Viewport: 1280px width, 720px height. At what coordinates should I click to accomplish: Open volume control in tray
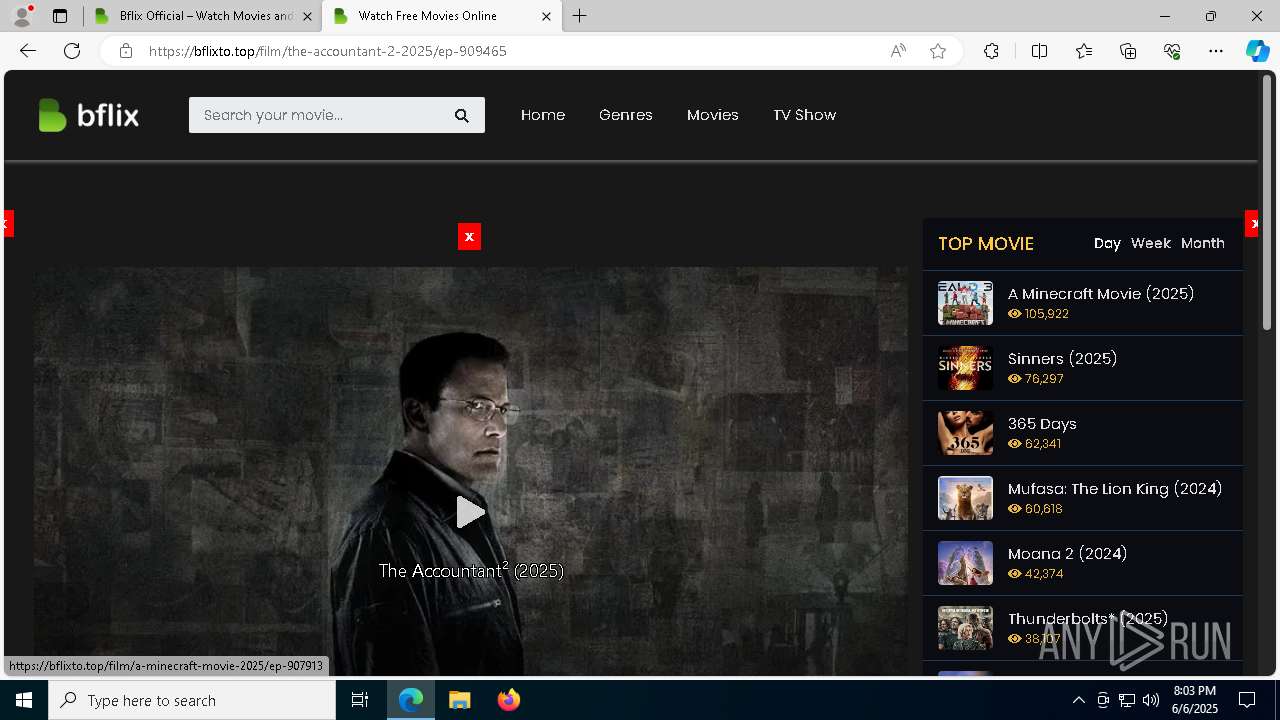pyautogui.click(x=1151, y=700)
